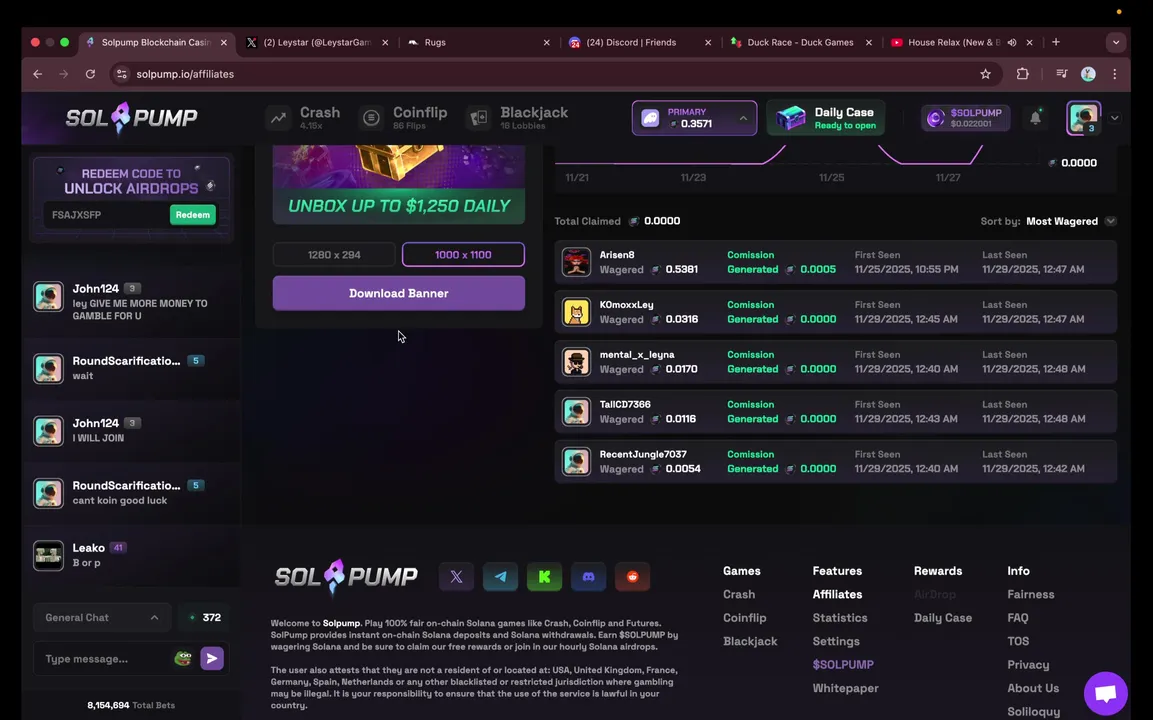Open the Discord social icon
1153x720 pixels.
588,577
